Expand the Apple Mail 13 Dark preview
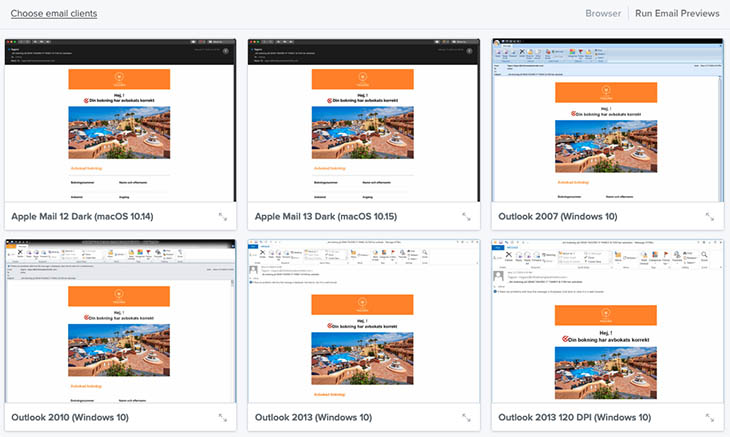730x437 pixels. pos(466,216)
